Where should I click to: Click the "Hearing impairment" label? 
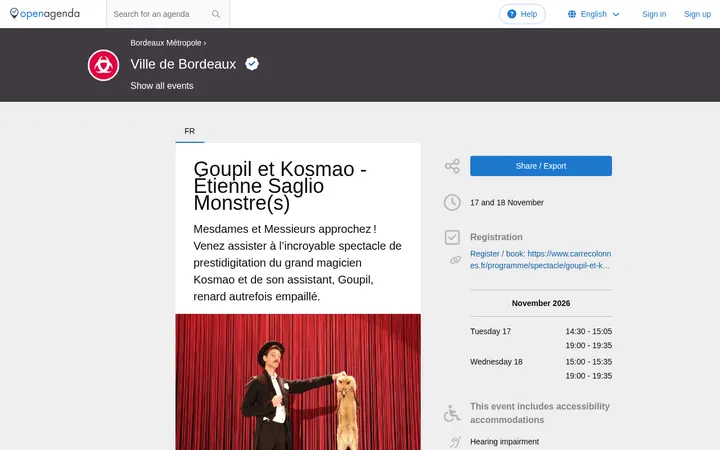tap(504, 442)
